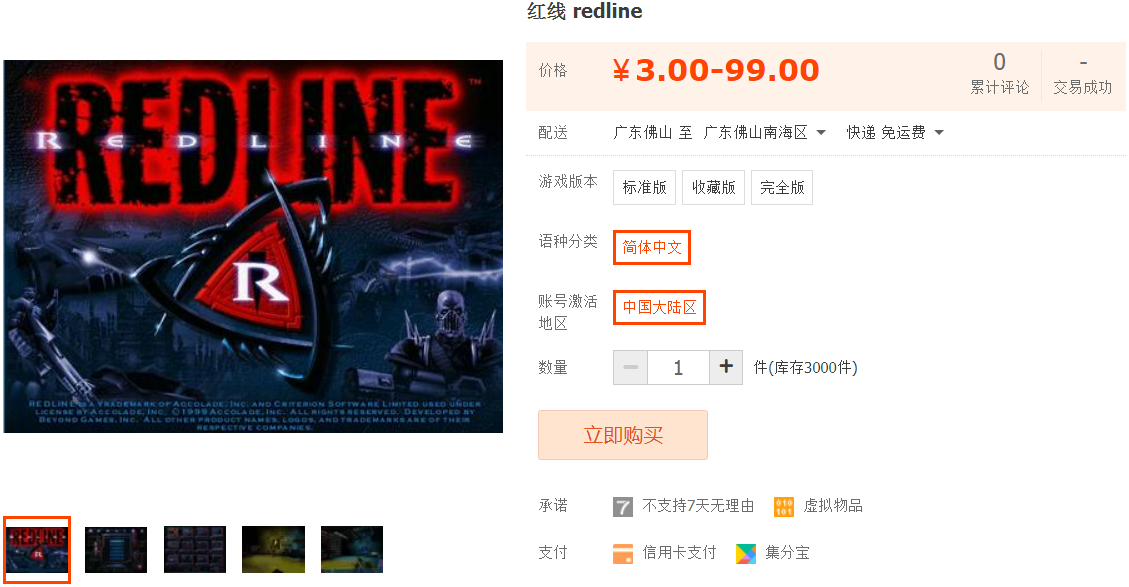
Task: Select the first Redline logo thumbnail
Action: (37, 550)
